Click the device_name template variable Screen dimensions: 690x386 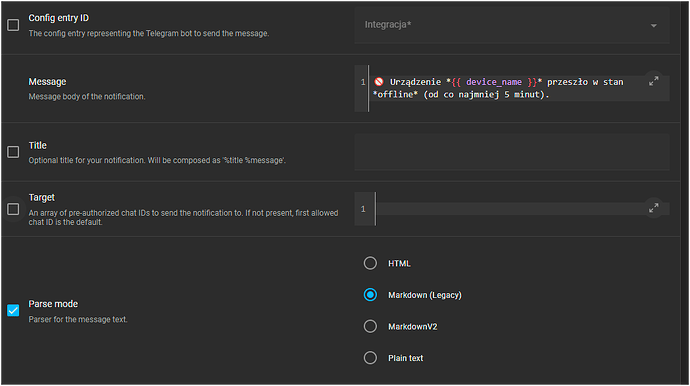tap(494, 82)
